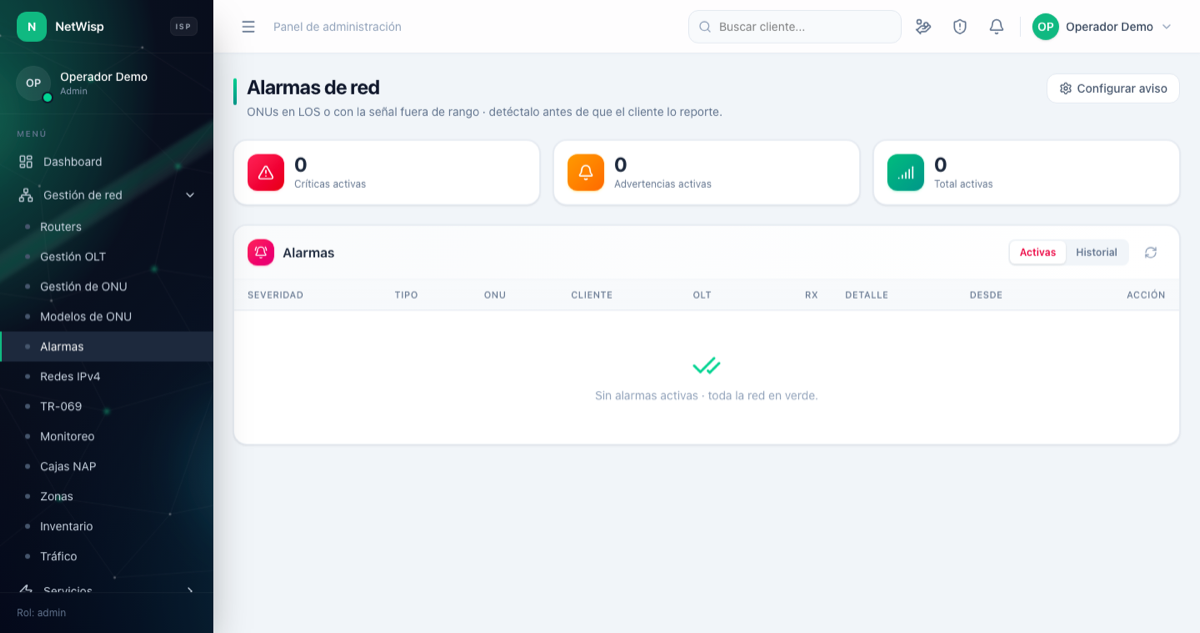The height and width of the screenshot is (633, 1200).
Task: Click the OLT column header
Action: [x=702, y=295]
